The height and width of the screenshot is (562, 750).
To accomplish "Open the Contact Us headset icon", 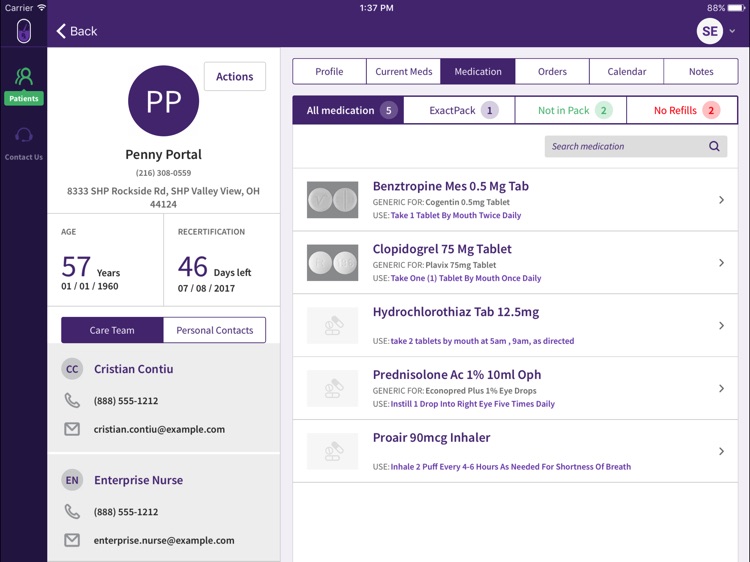I will [23, 135].
